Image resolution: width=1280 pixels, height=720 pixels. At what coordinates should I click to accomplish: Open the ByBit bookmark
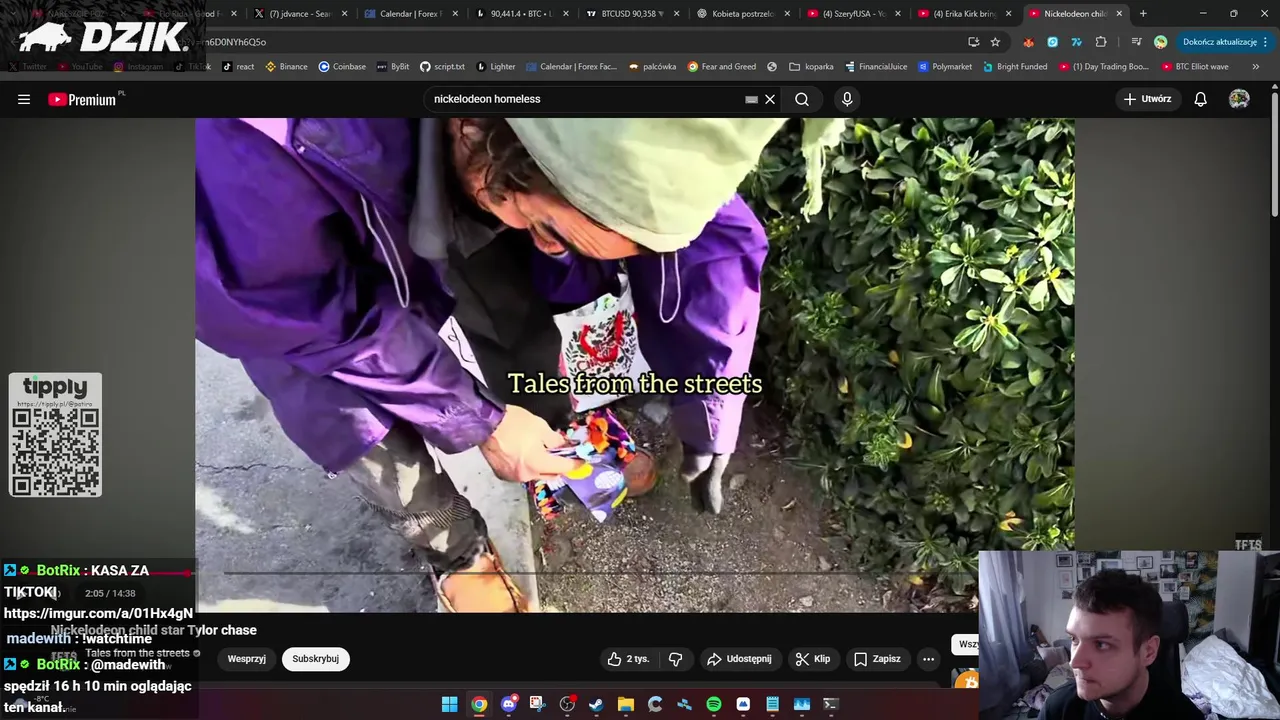[x=393, y=67]
